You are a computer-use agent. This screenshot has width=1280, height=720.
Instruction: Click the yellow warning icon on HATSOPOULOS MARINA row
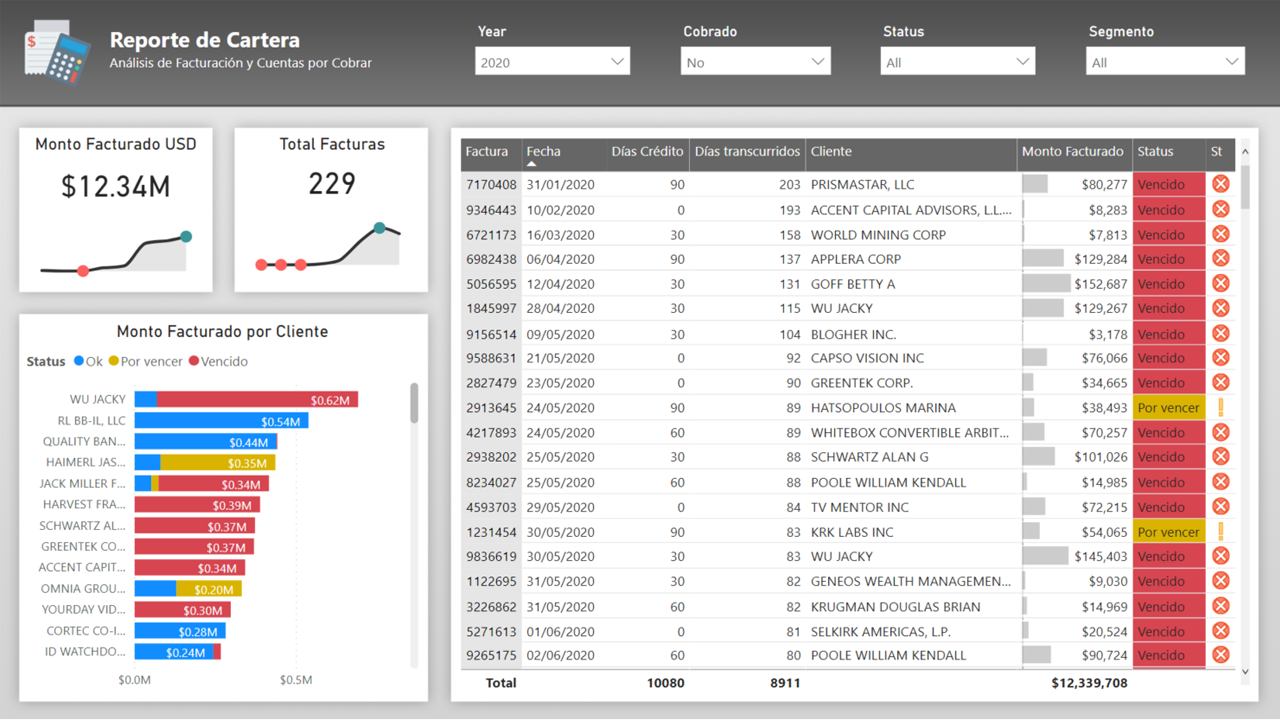[1220, 407]
